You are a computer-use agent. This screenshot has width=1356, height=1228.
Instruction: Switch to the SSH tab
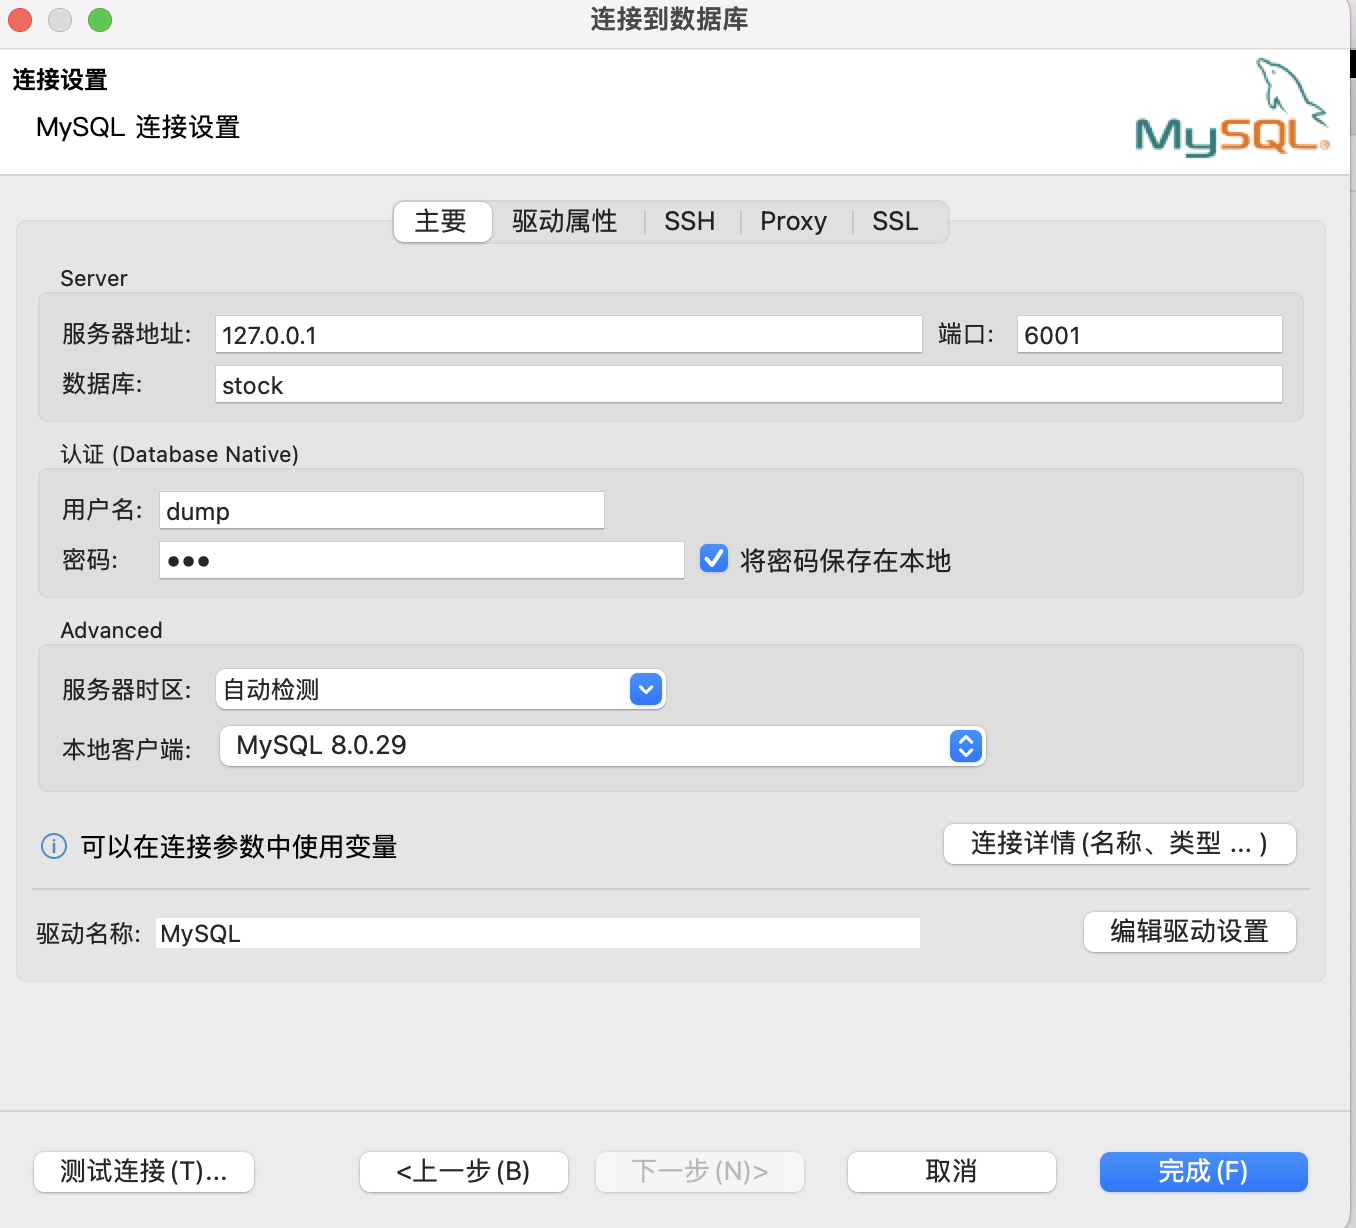(x=689, y=221)
